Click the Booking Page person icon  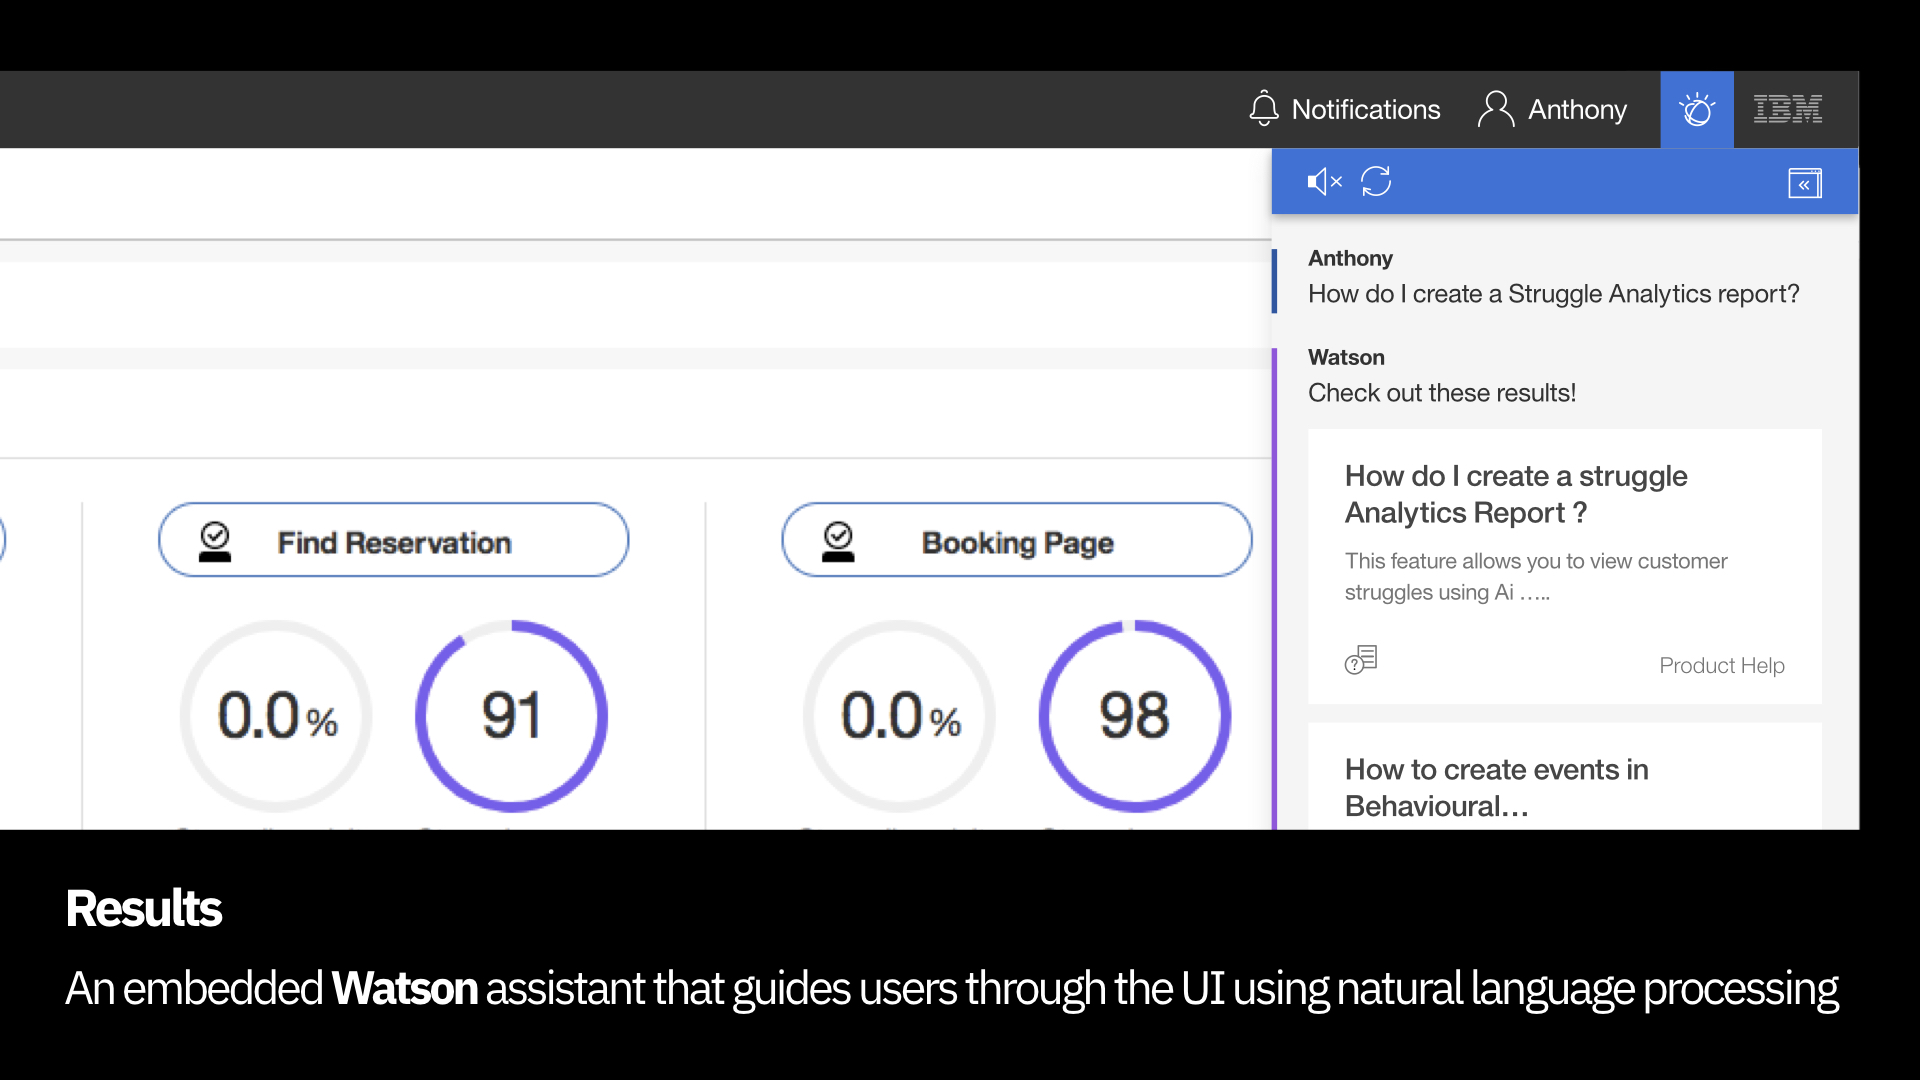[838, 541]
